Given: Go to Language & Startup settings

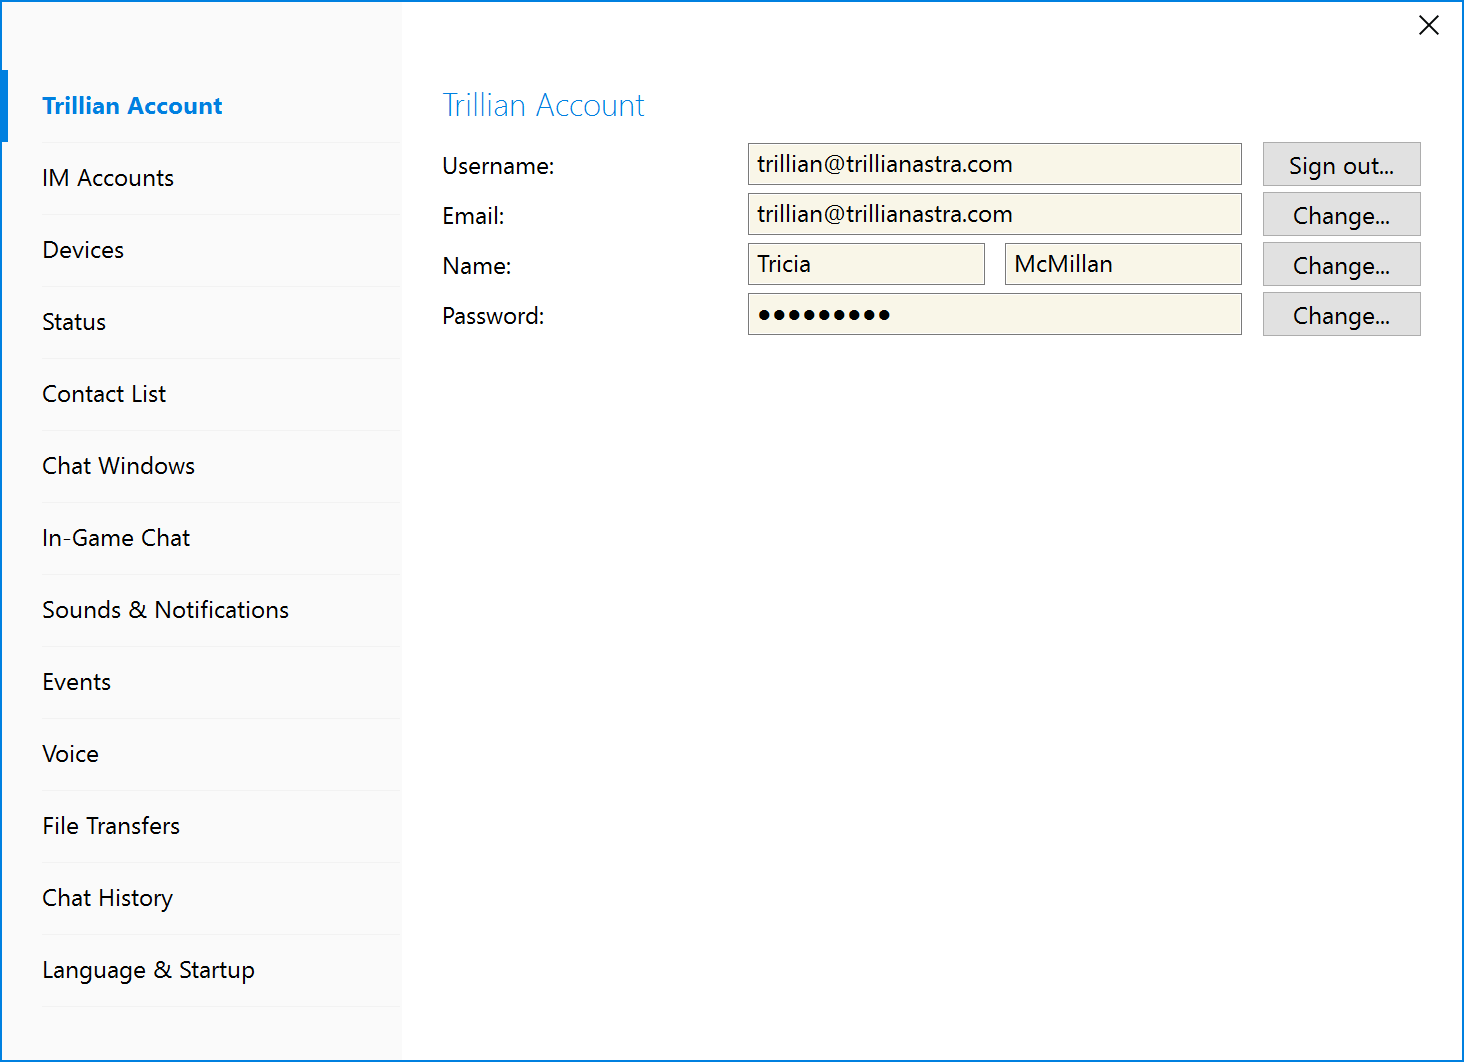Looking at the screenshot, I should (x=201, y=970).
